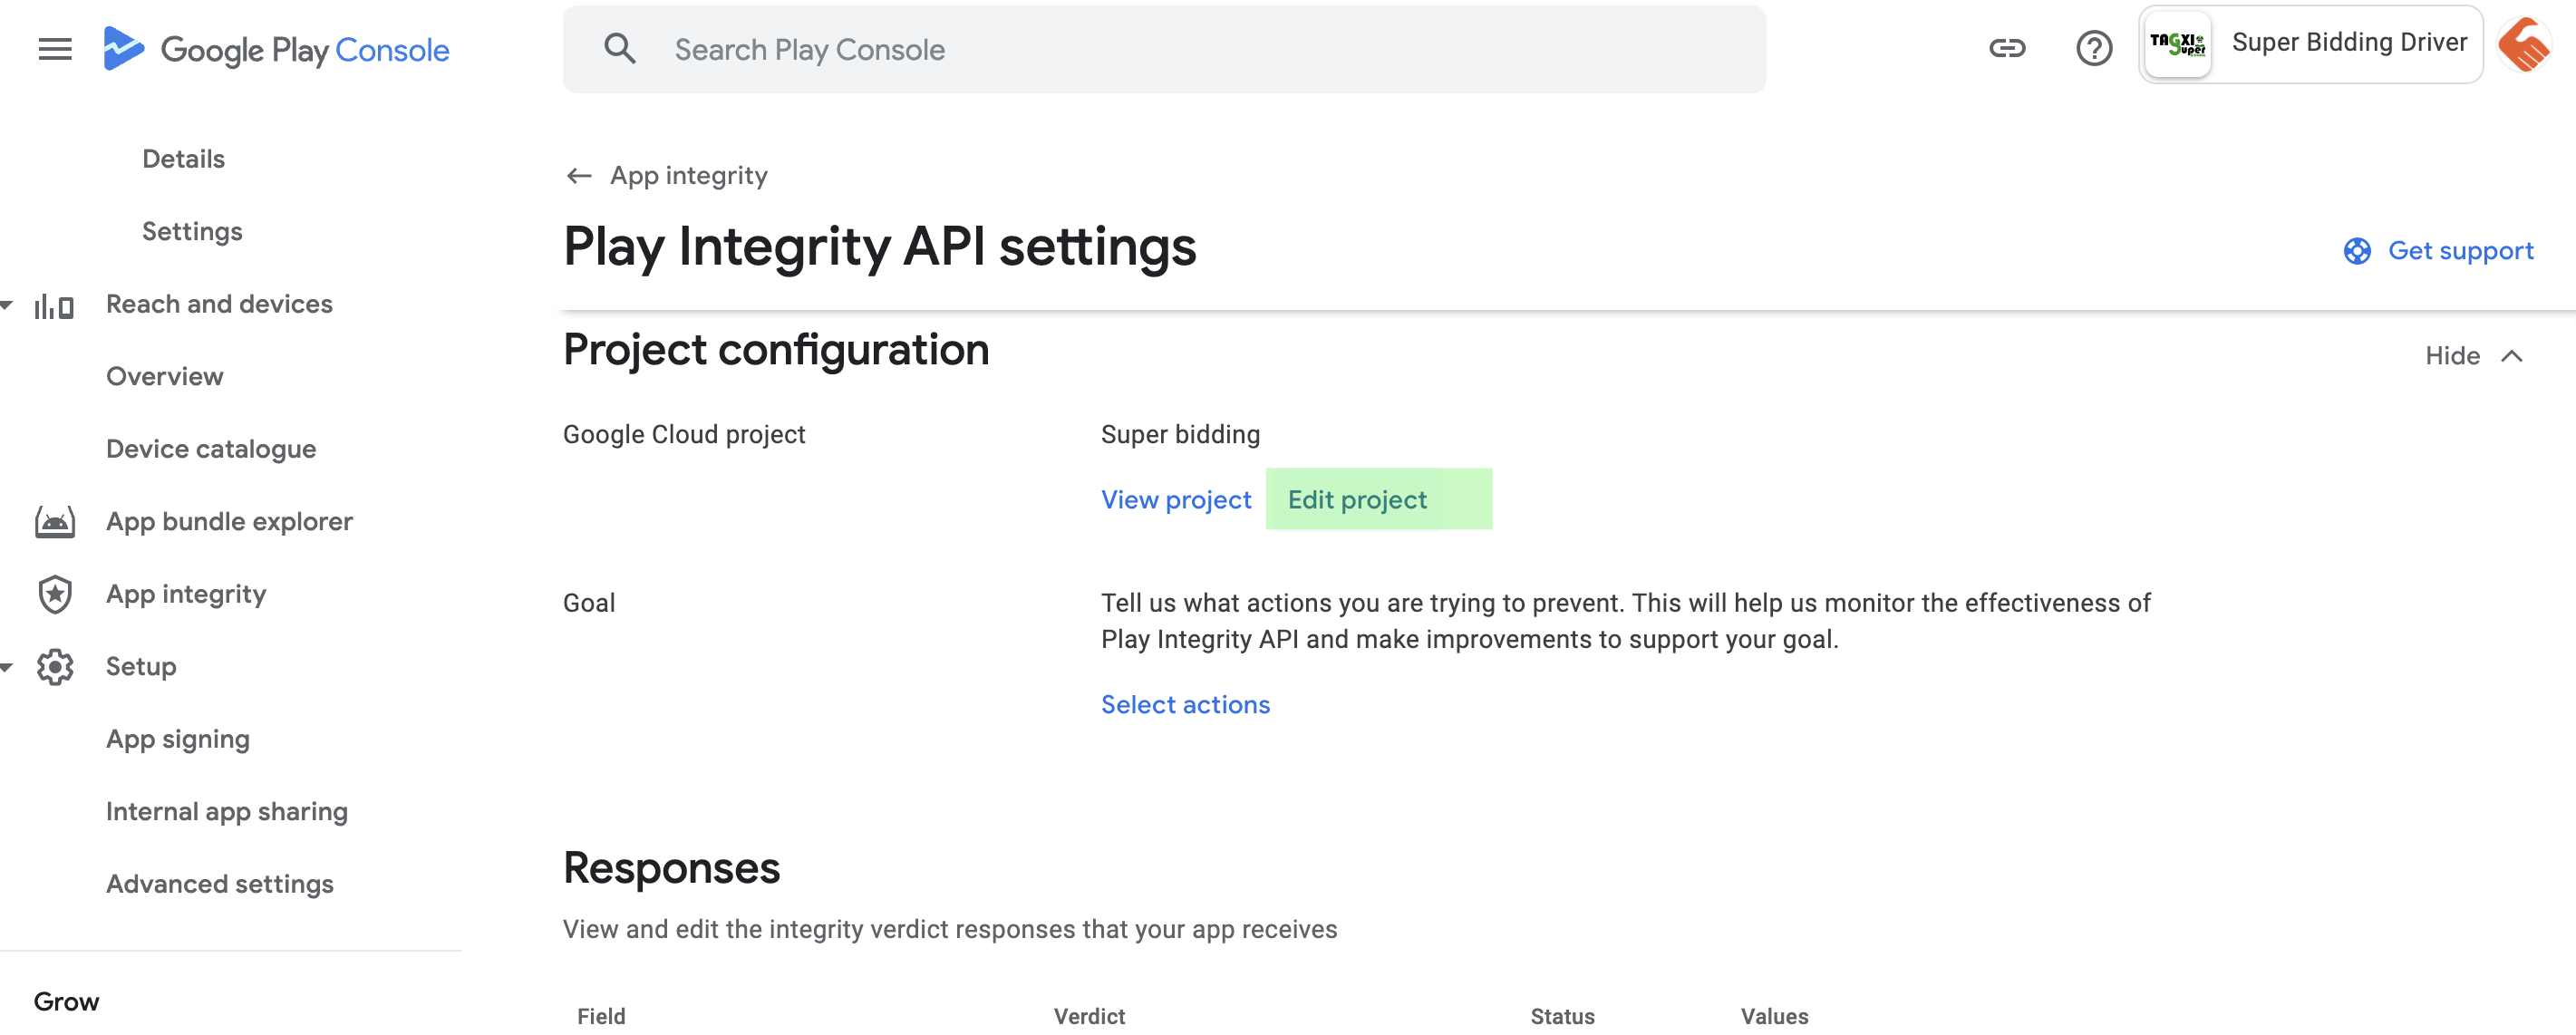
Task: Click the Responses section heading
Action: point(671,868)
